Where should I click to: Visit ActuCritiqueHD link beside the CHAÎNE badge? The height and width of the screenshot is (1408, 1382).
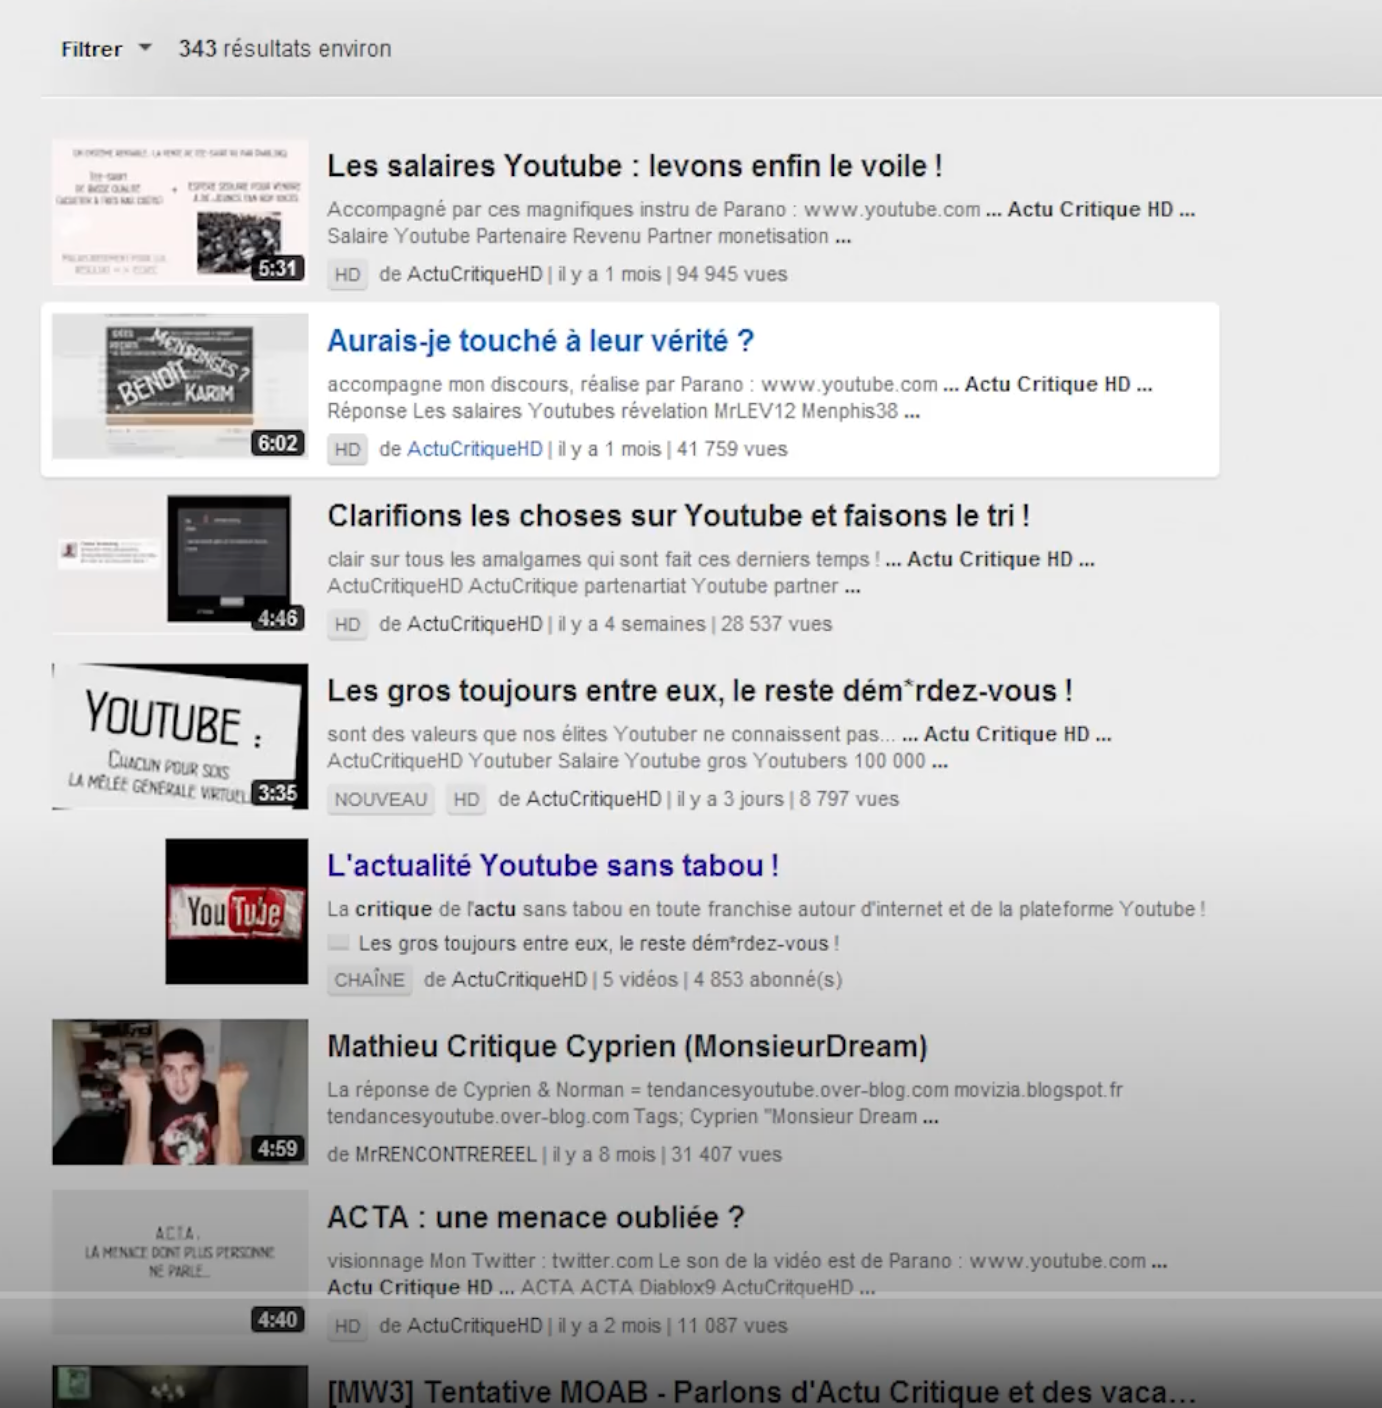tap(519, 980)
